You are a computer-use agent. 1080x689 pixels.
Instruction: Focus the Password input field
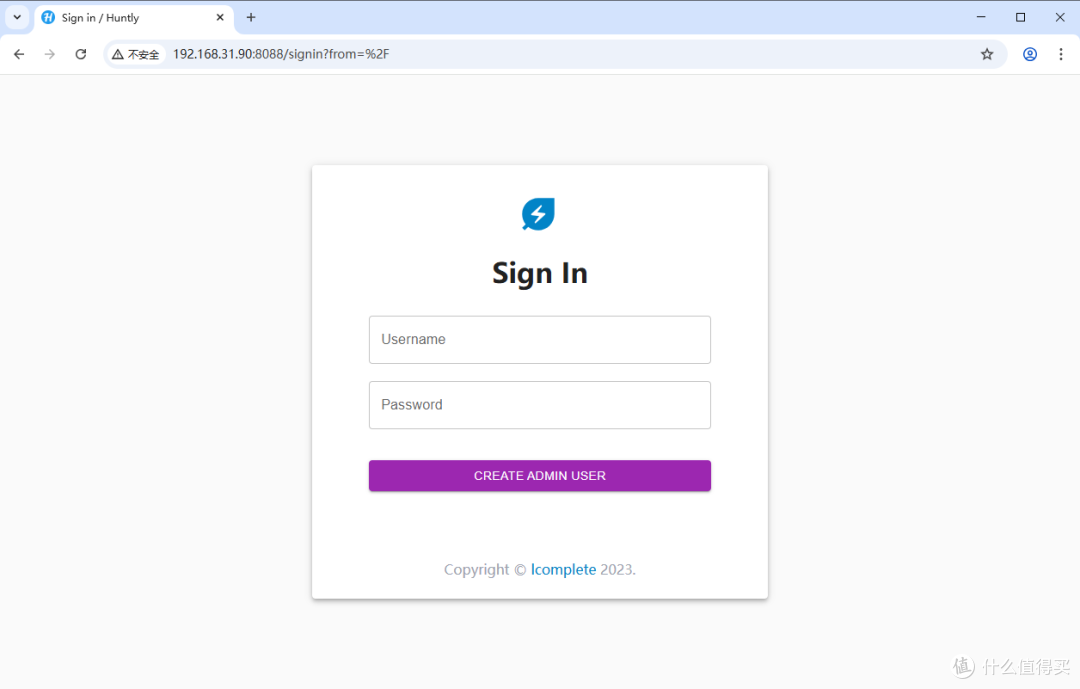tap(540, 405)
